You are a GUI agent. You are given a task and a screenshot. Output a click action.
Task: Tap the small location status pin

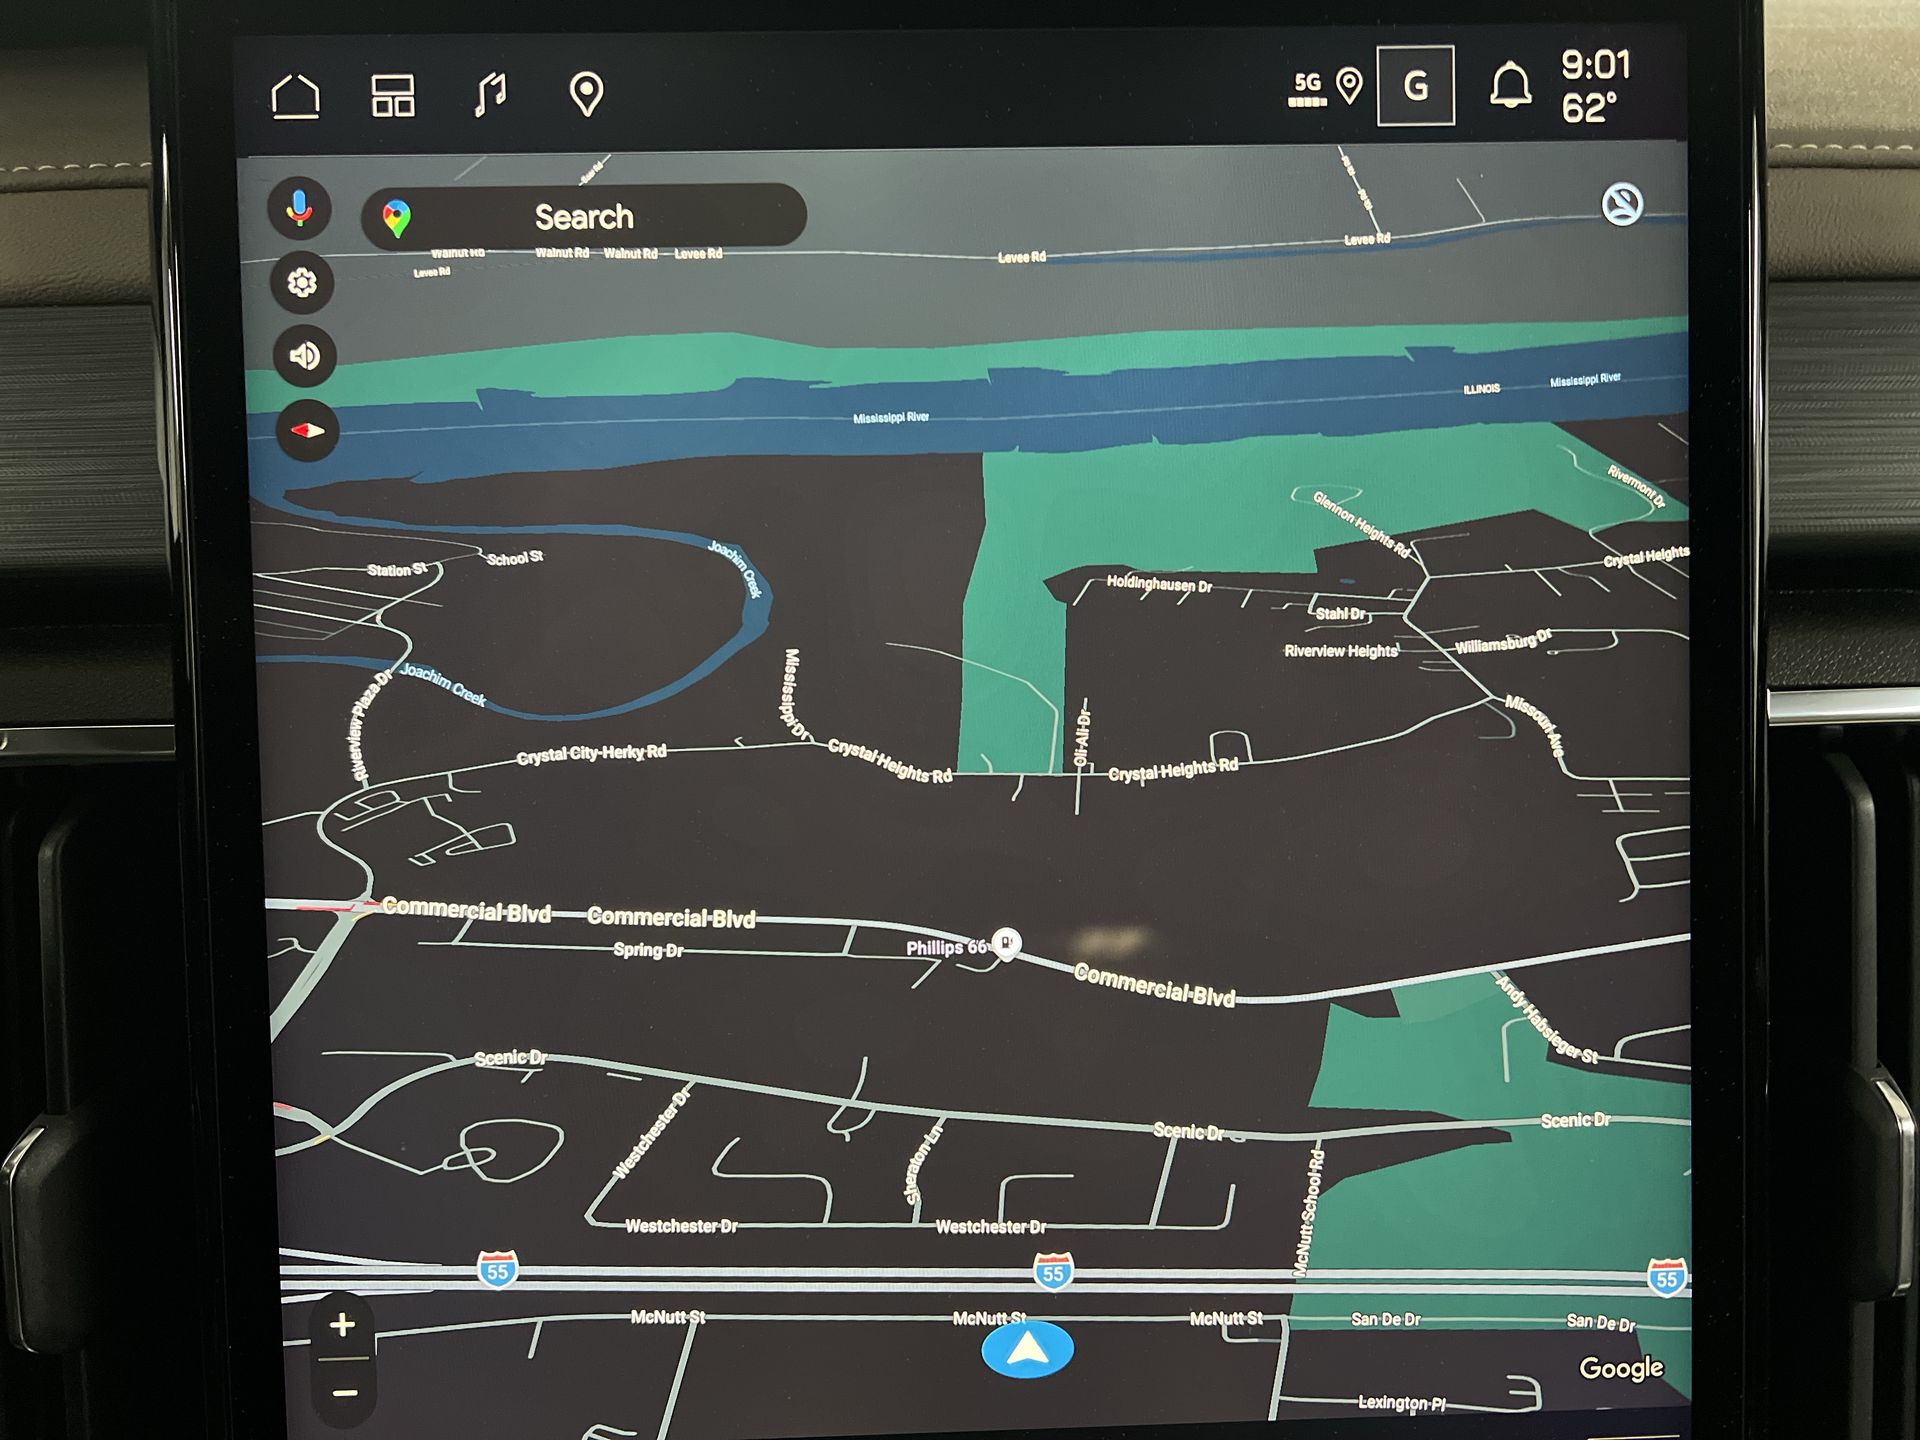pyautogui.click(x=1350, y=86)
